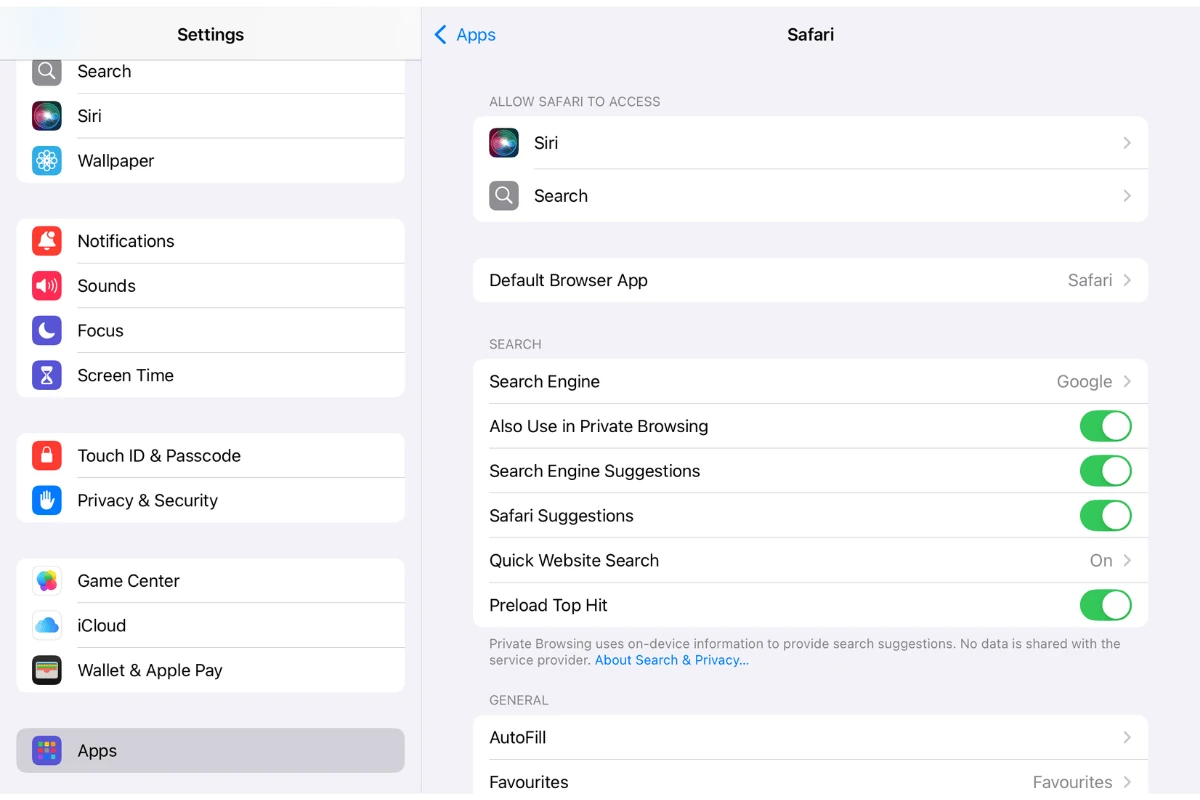
Task: Tap the Siri icon under Allow Safari to Access
Action: pyautogui.click(x=504, y=143)
